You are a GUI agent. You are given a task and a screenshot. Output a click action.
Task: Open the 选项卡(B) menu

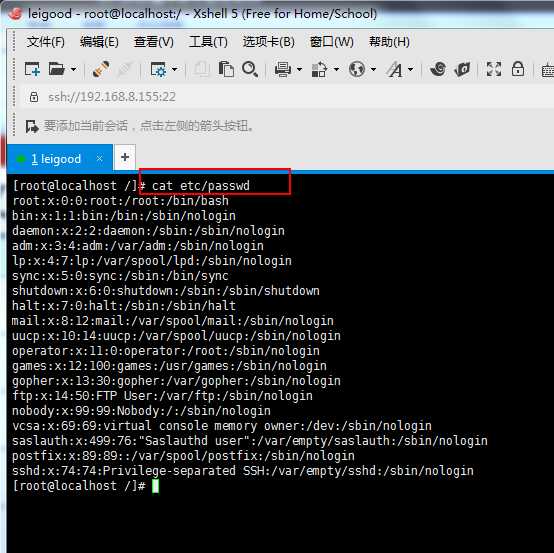269,42
